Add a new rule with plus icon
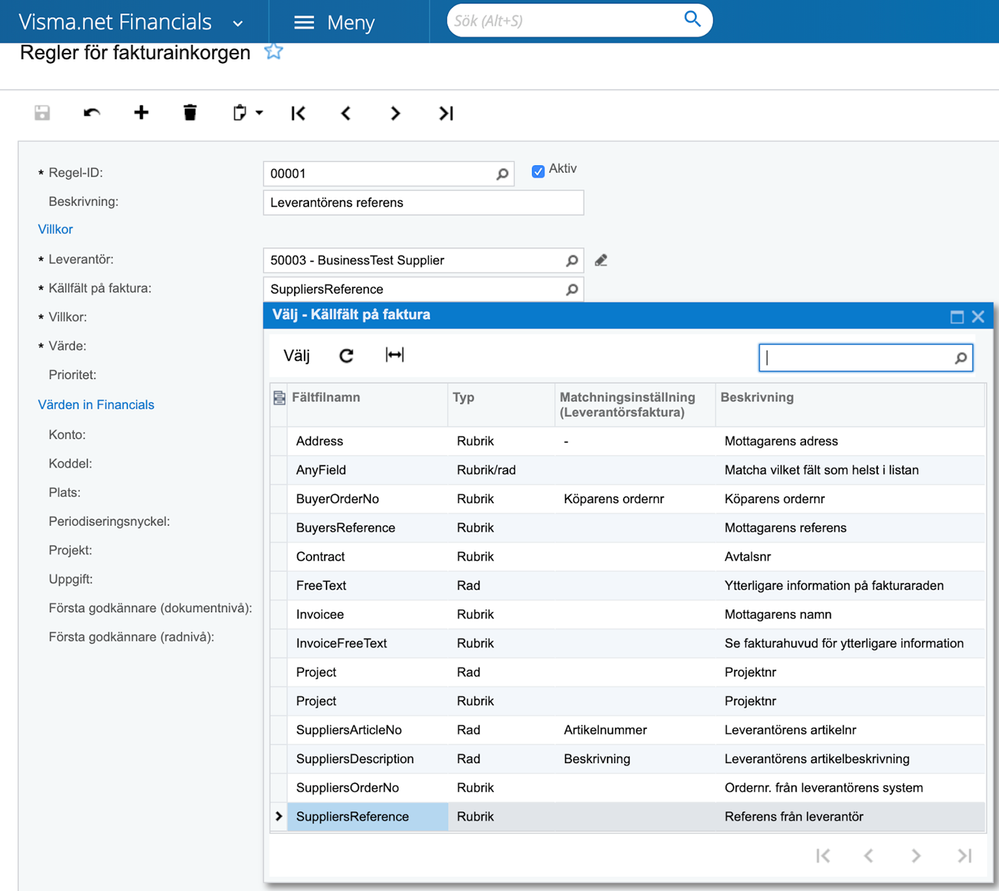The image size is (999, 891). coord(141,113)
